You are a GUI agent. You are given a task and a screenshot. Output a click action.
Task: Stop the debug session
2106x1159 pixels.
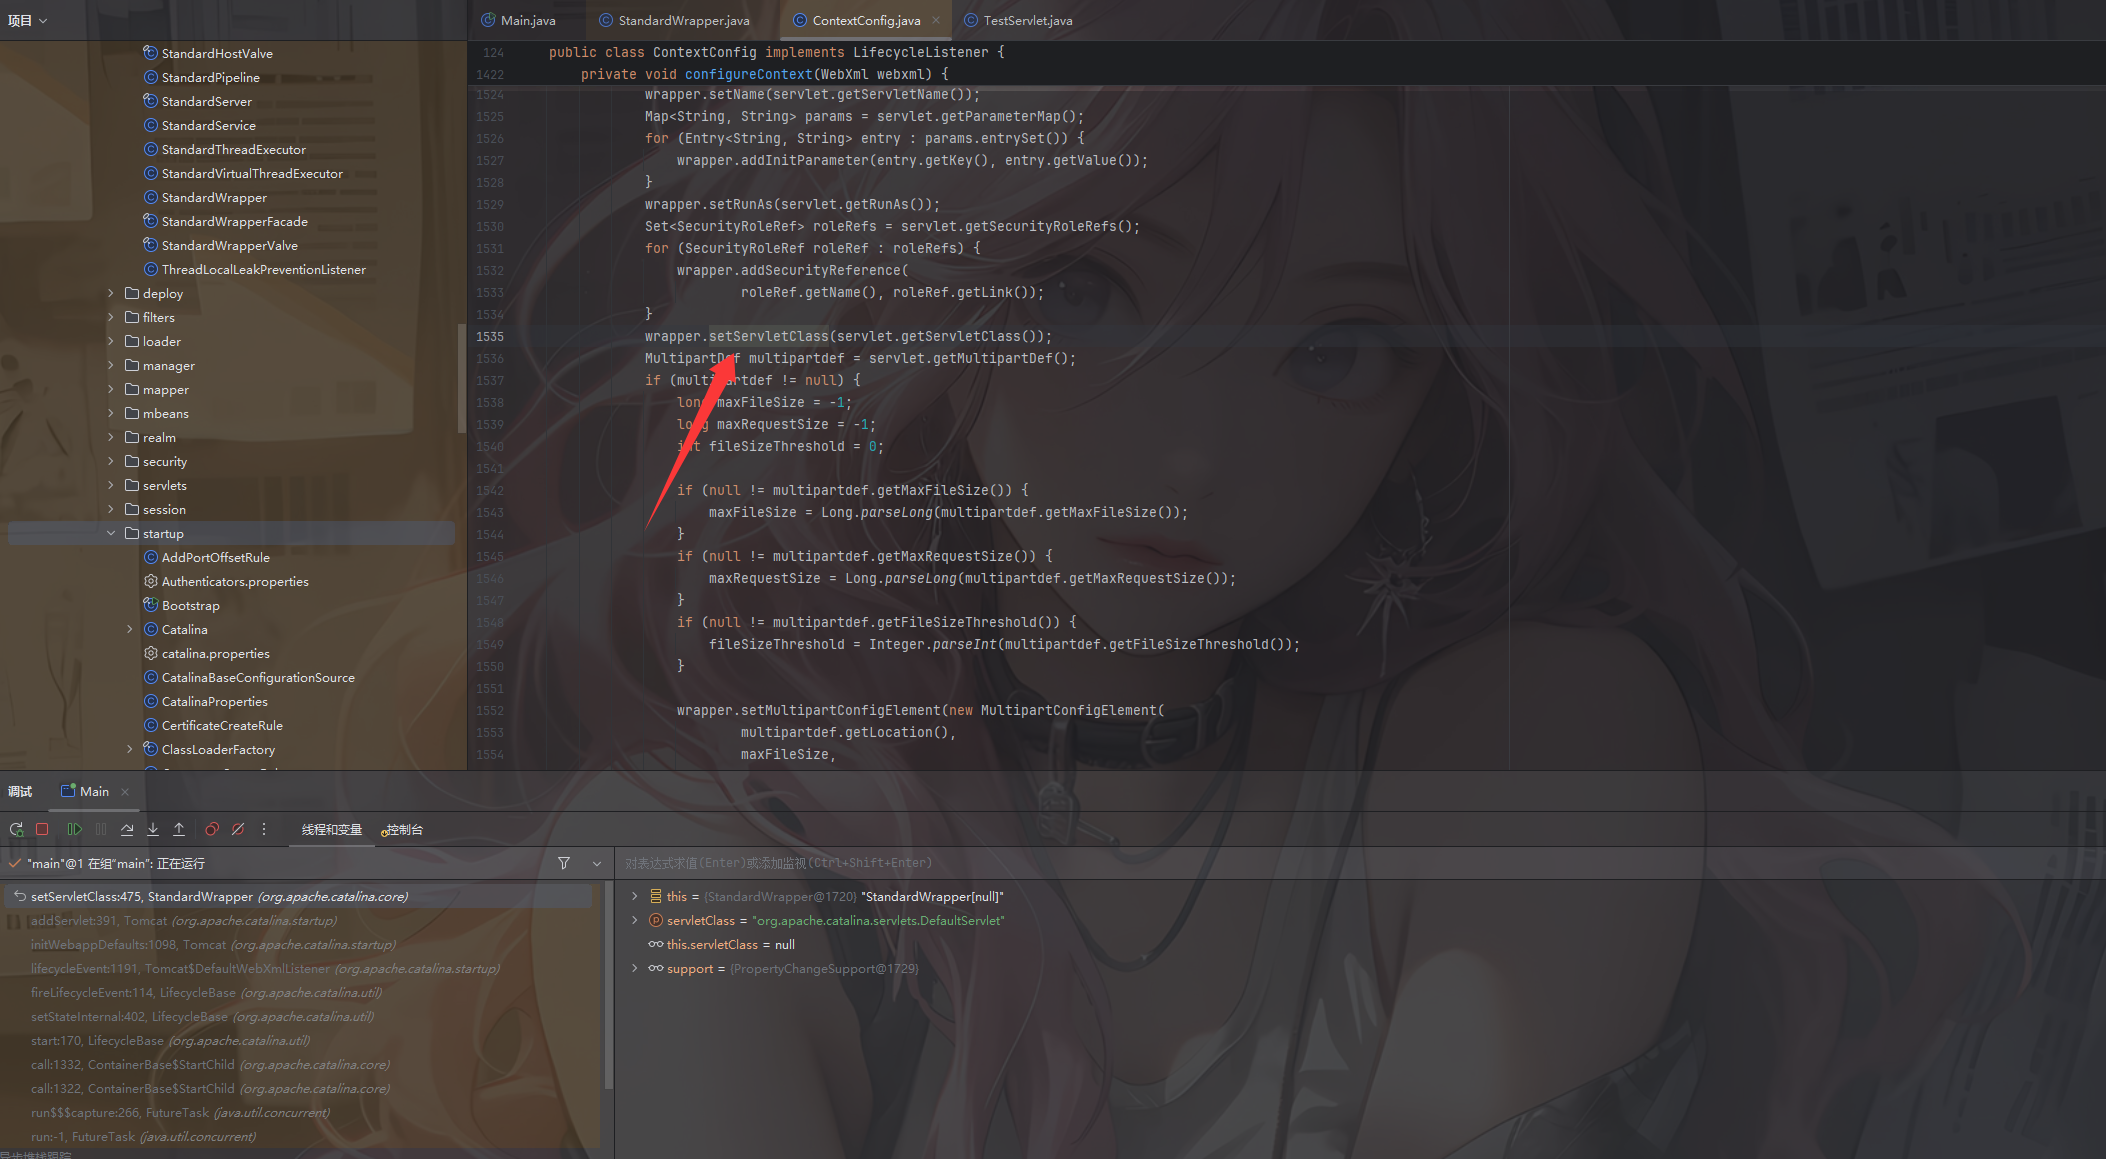(42, 829)
